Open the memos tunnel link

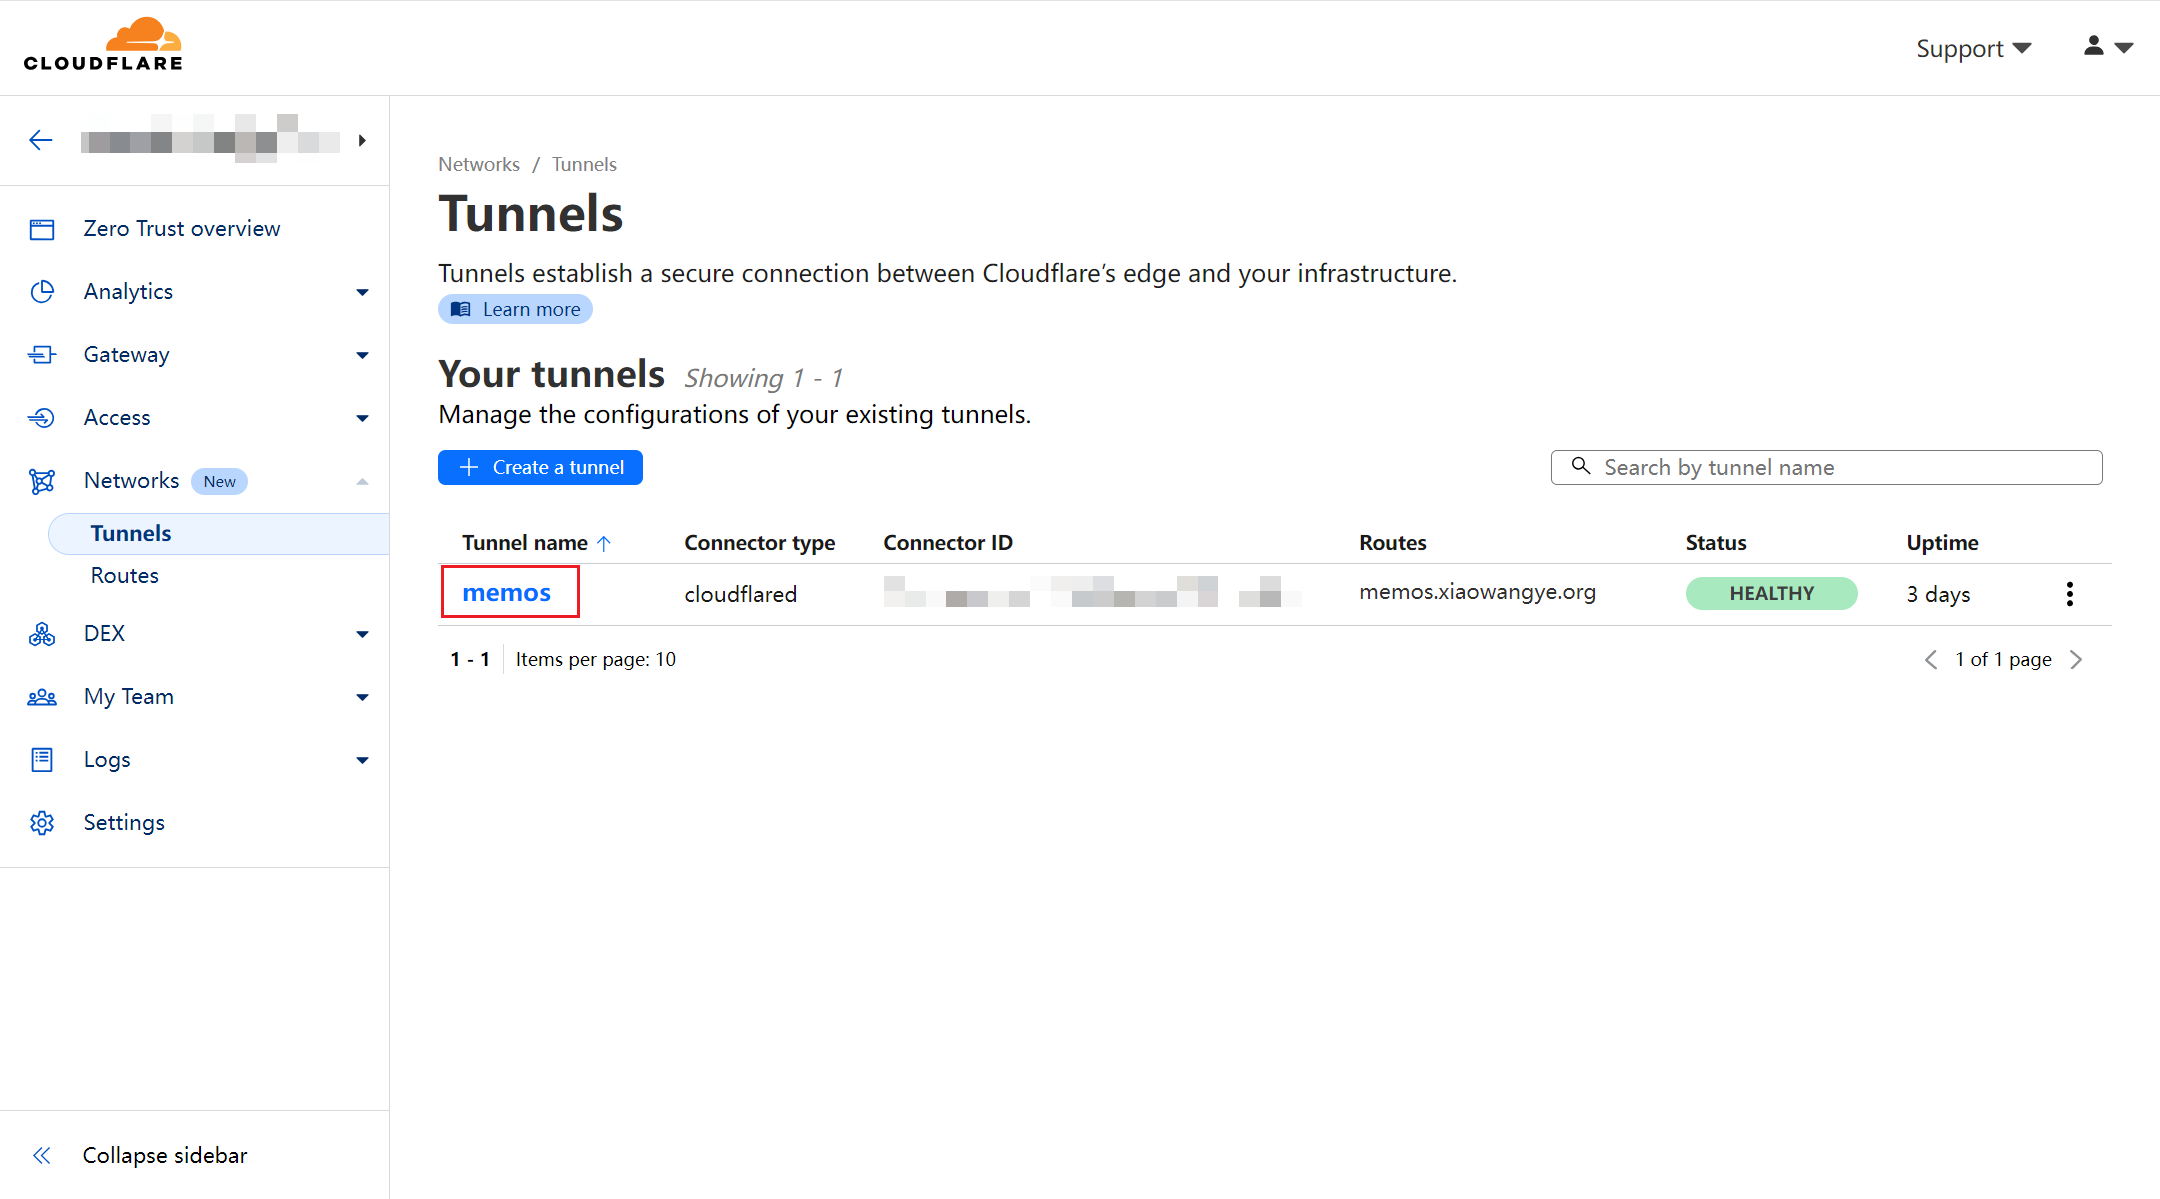(x=507, y=593)
